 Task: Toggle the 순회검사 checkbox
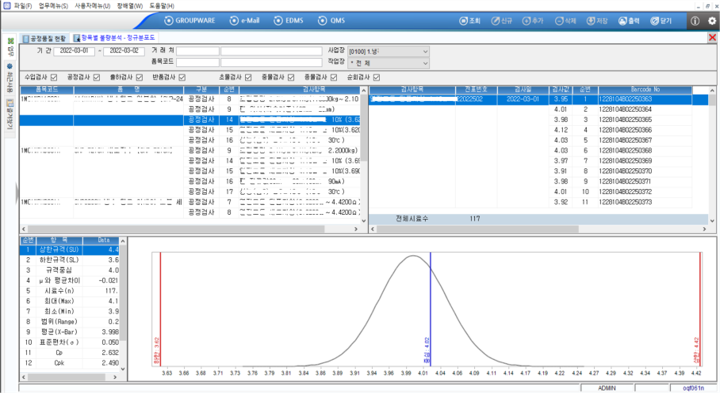376,77
